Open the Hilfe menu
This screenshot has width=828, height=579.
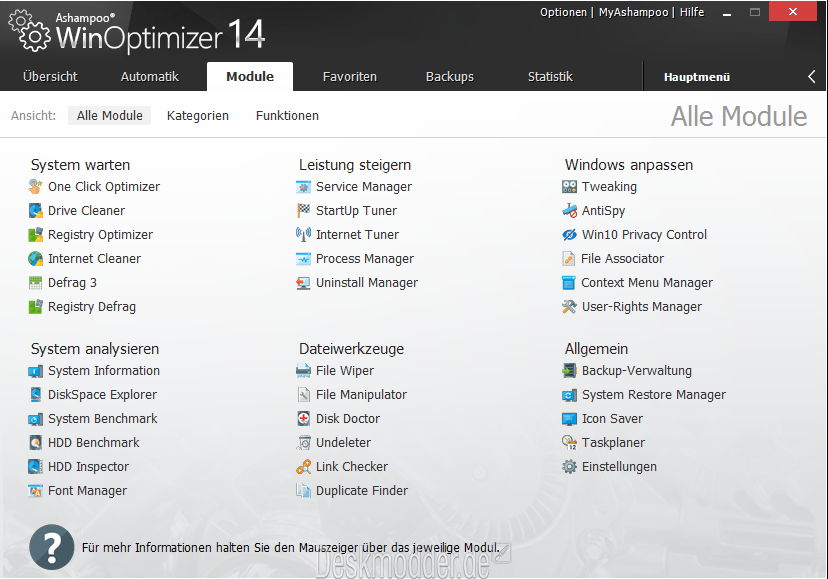(x=692, y=12)
